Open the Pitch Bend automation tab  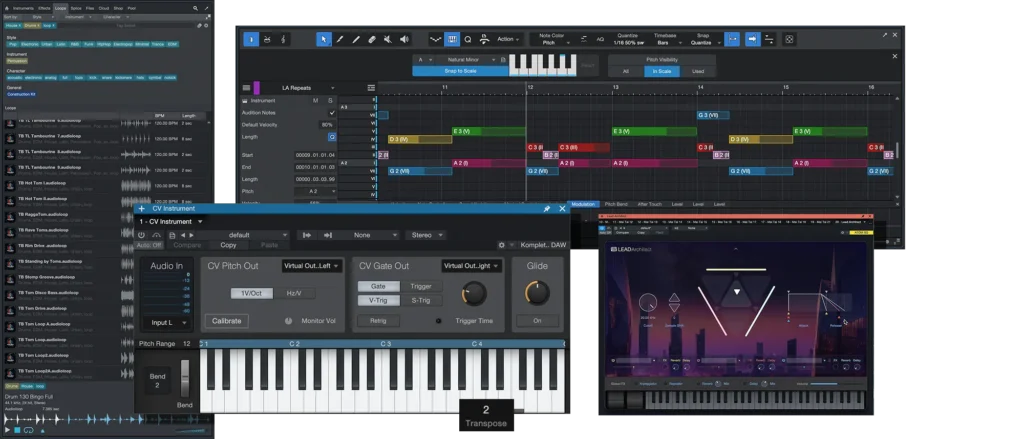pyautogui.click(x=617, y=204)
